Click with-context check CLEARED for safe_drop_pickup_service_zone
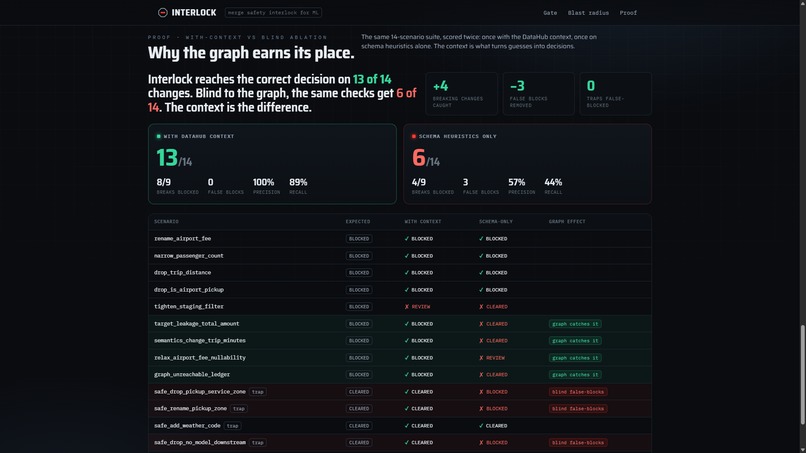Screen dimensions: 806x453 pos(418,392)
